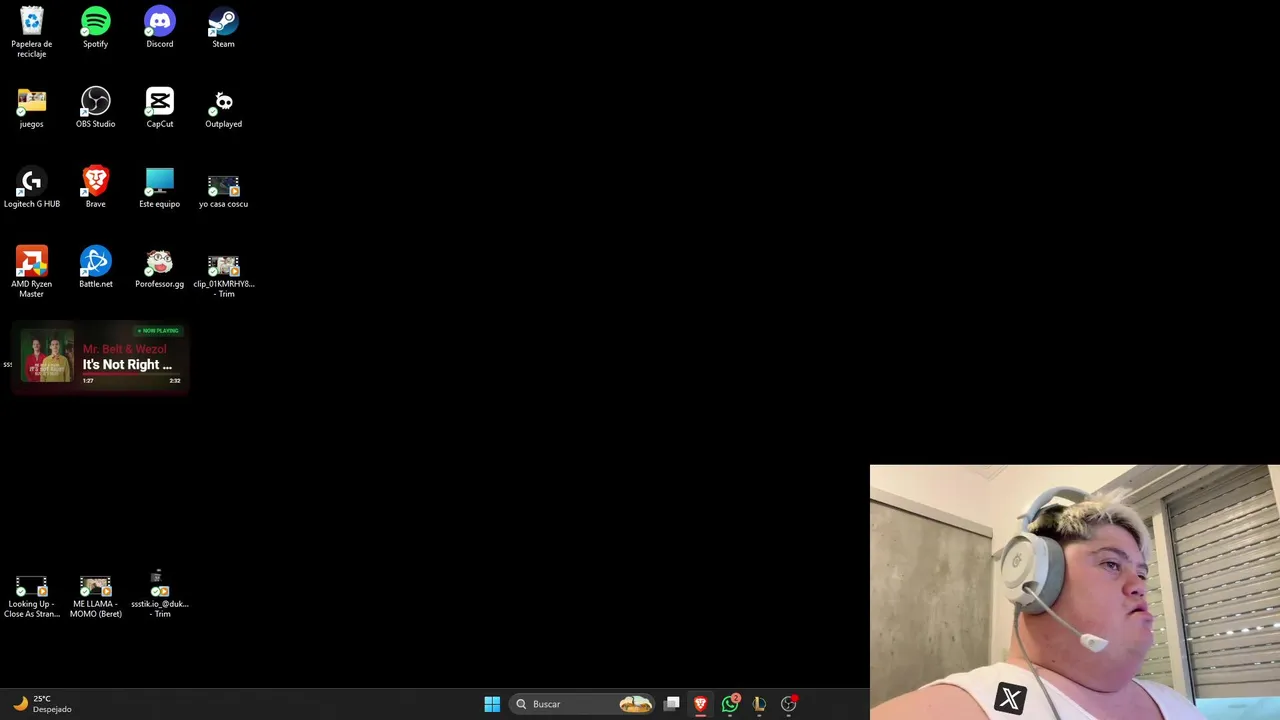Open Brave browser from the taskbar
Screen dimensions: 1280x720
click(x=701, y=704)
